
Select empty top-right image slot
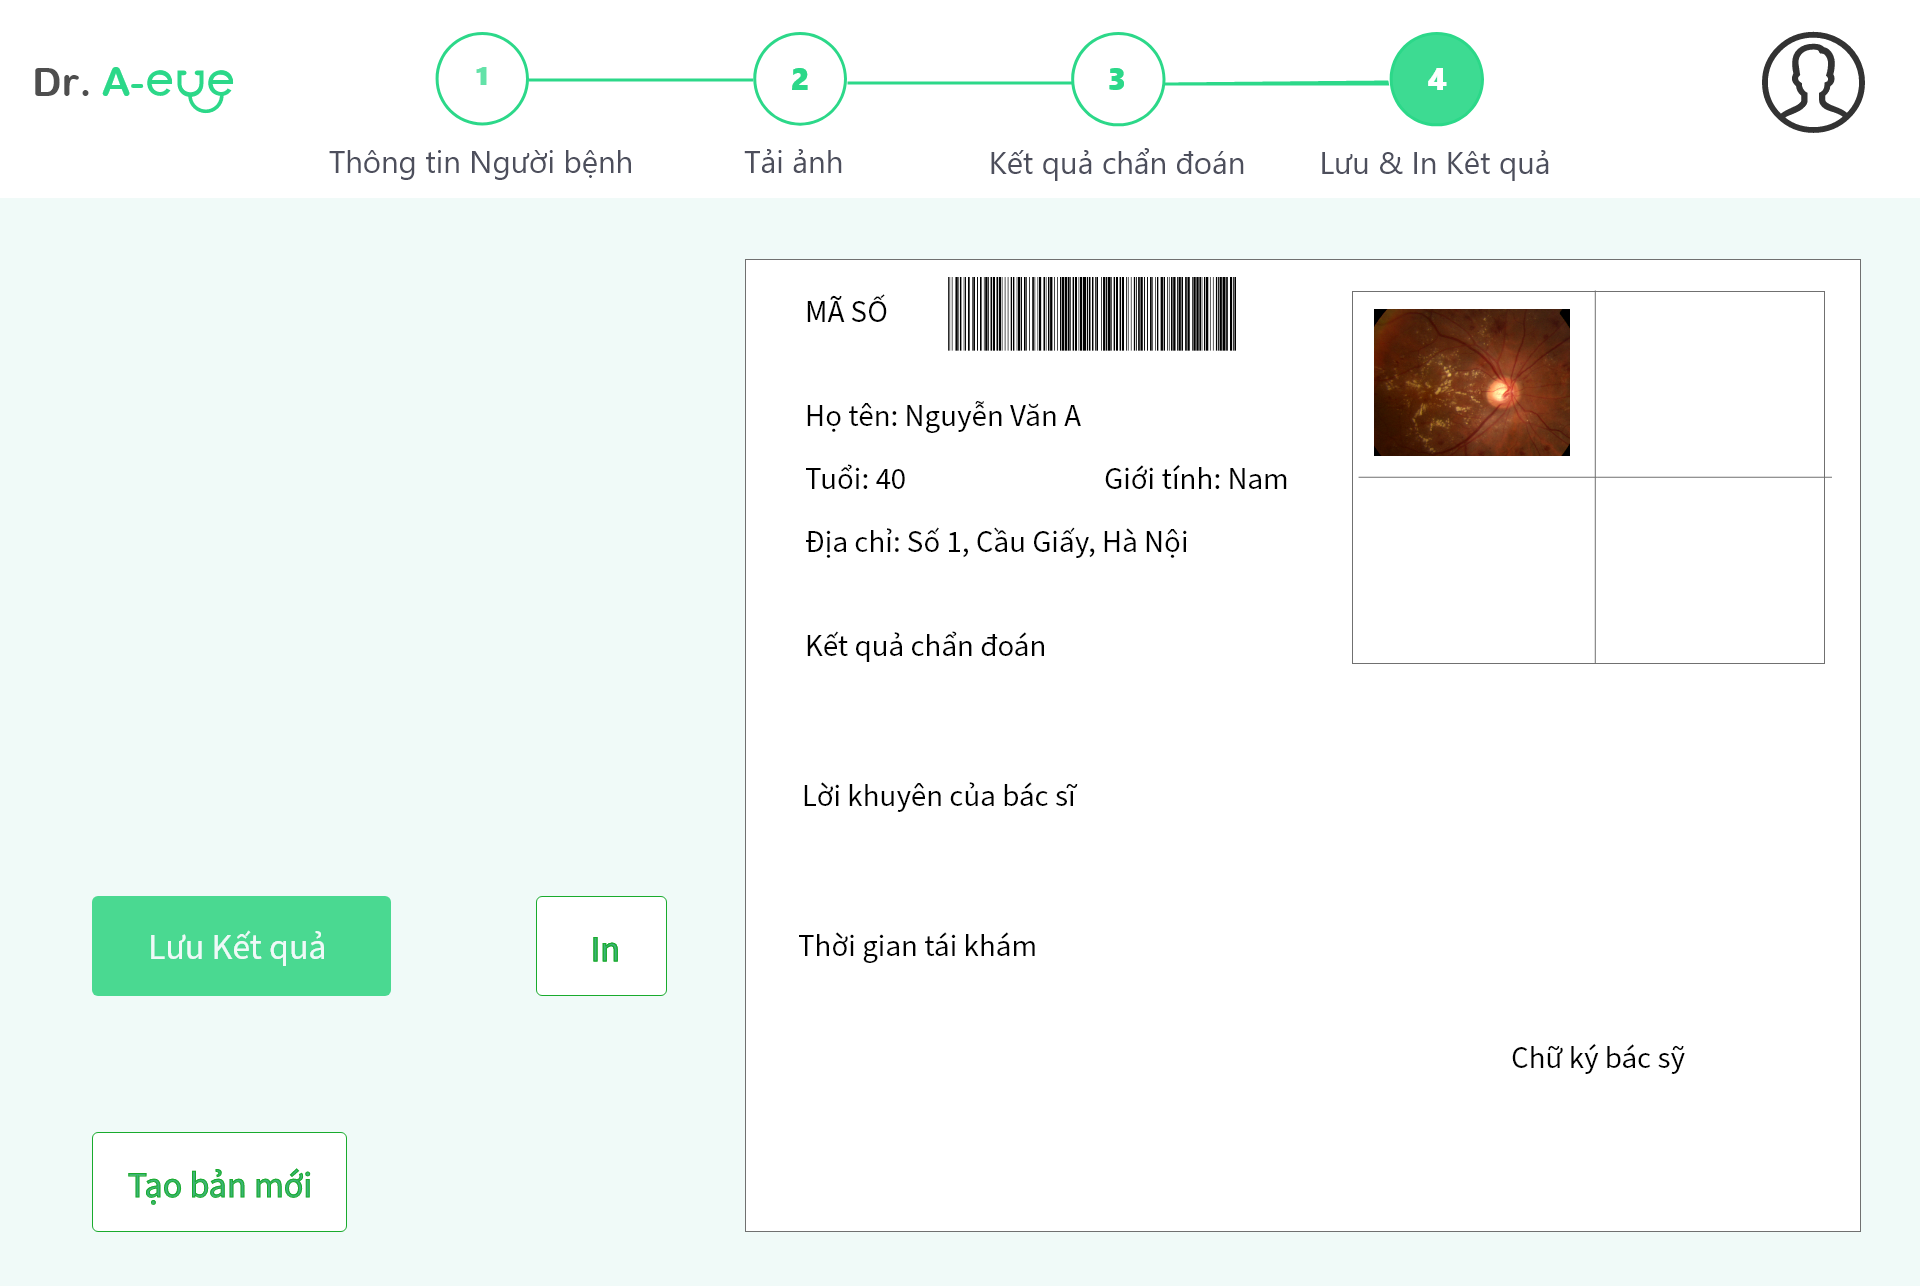coord(1709,384)
